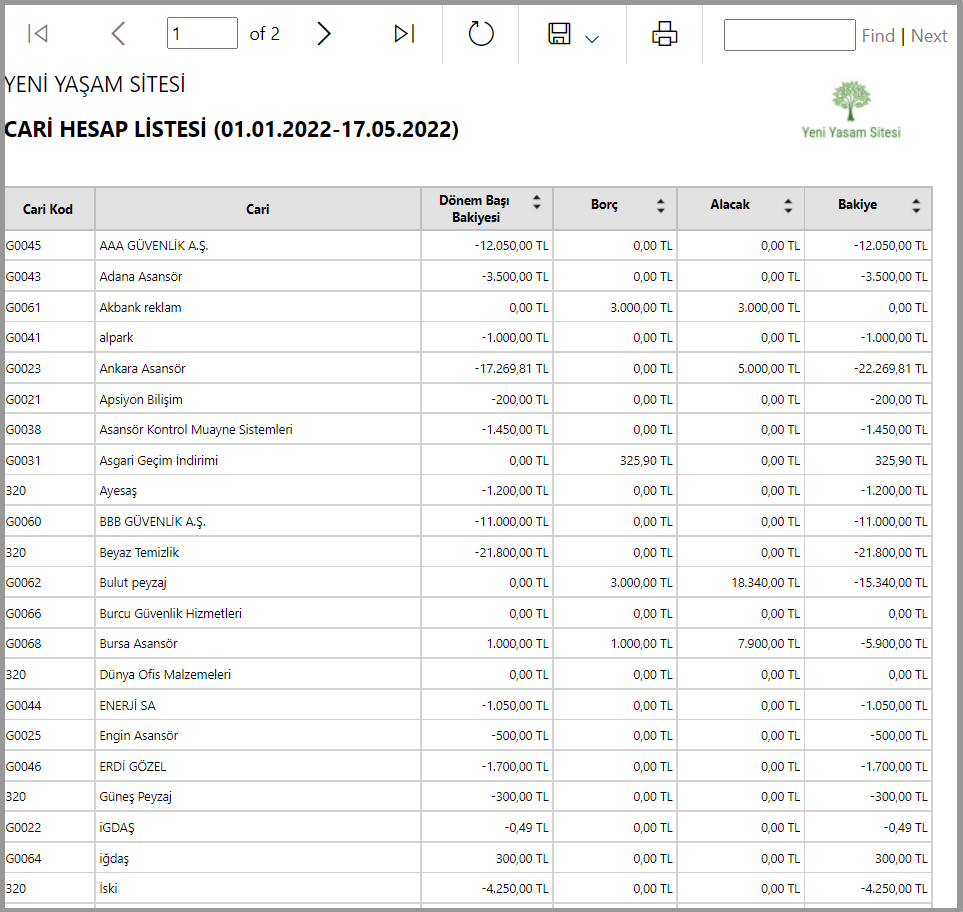Viewport: 963px width, 912px height.
Task: Go to the next report page
Action: [x=324, y=34]
